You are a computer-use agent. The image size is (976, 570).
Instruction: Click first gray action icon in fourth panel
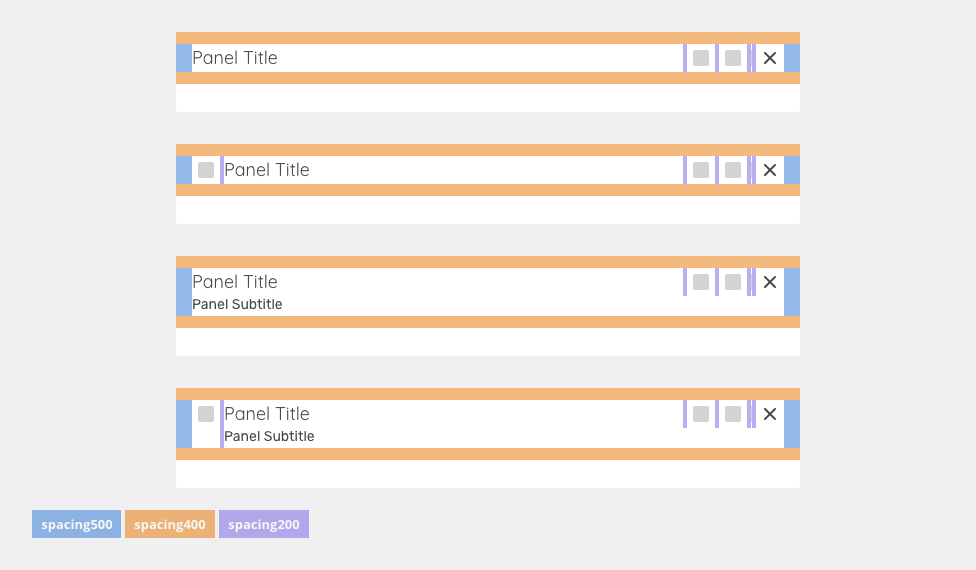tap(701, 414)
